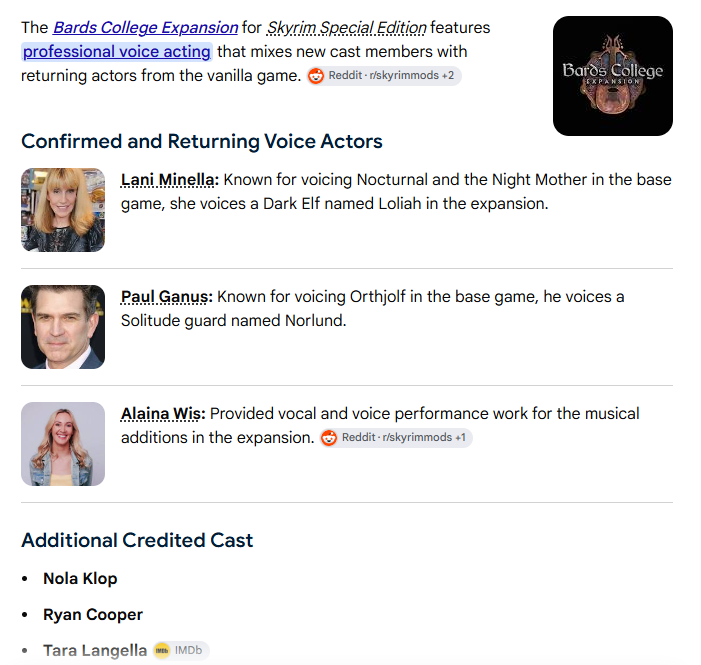This screenshot has height=665, width=701.
Task: Open the Reddit r/skyrimmods +1 source chip
Action: point(396,437)
